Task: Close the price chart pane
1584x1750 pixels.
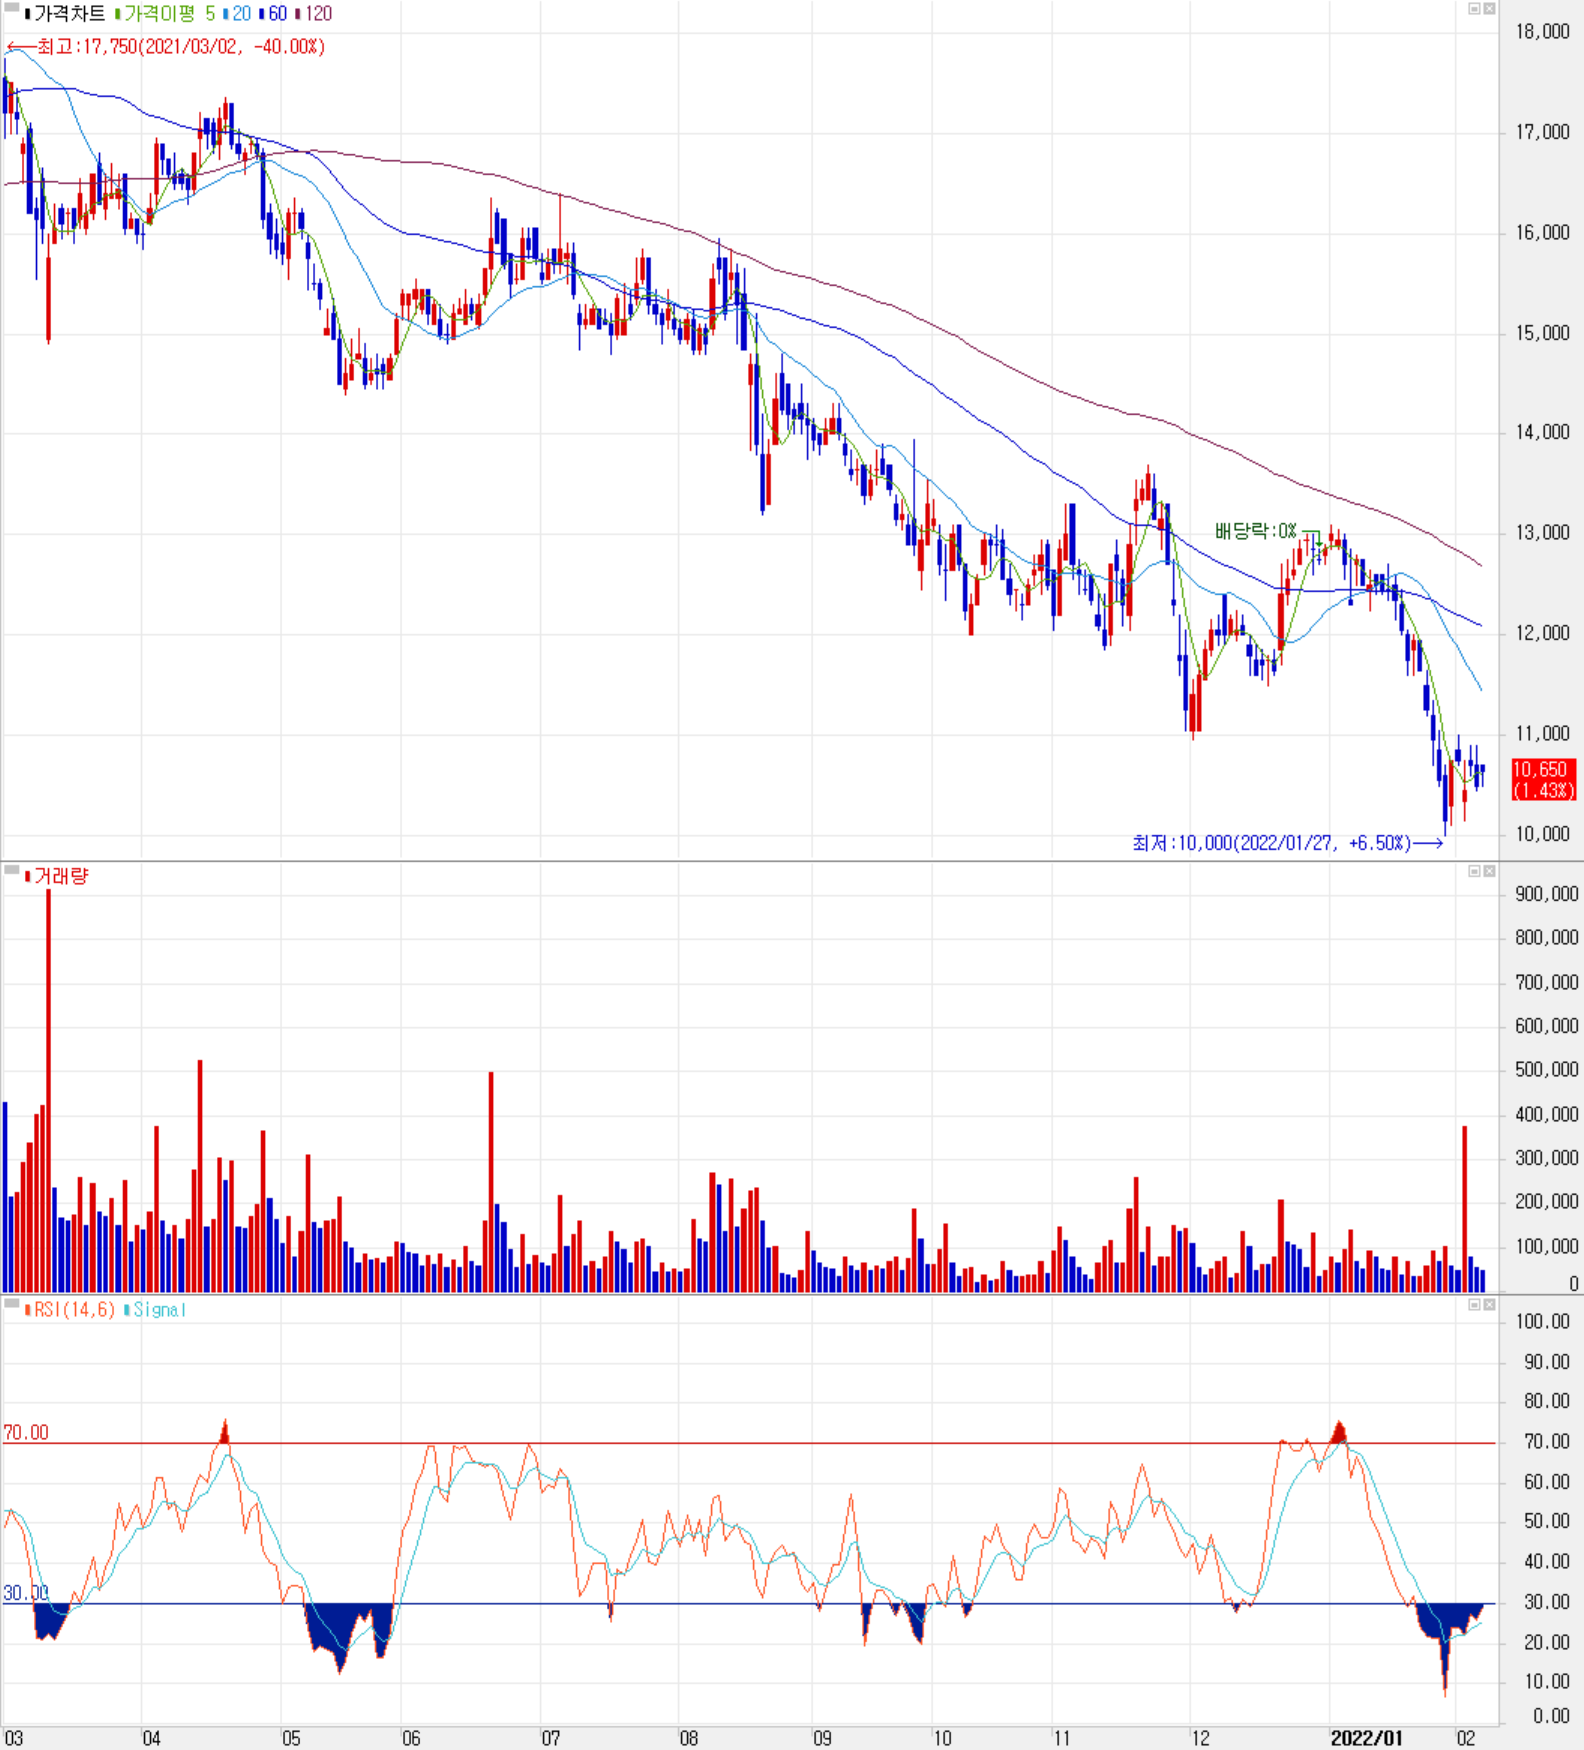Action: tap(1489, 8)
